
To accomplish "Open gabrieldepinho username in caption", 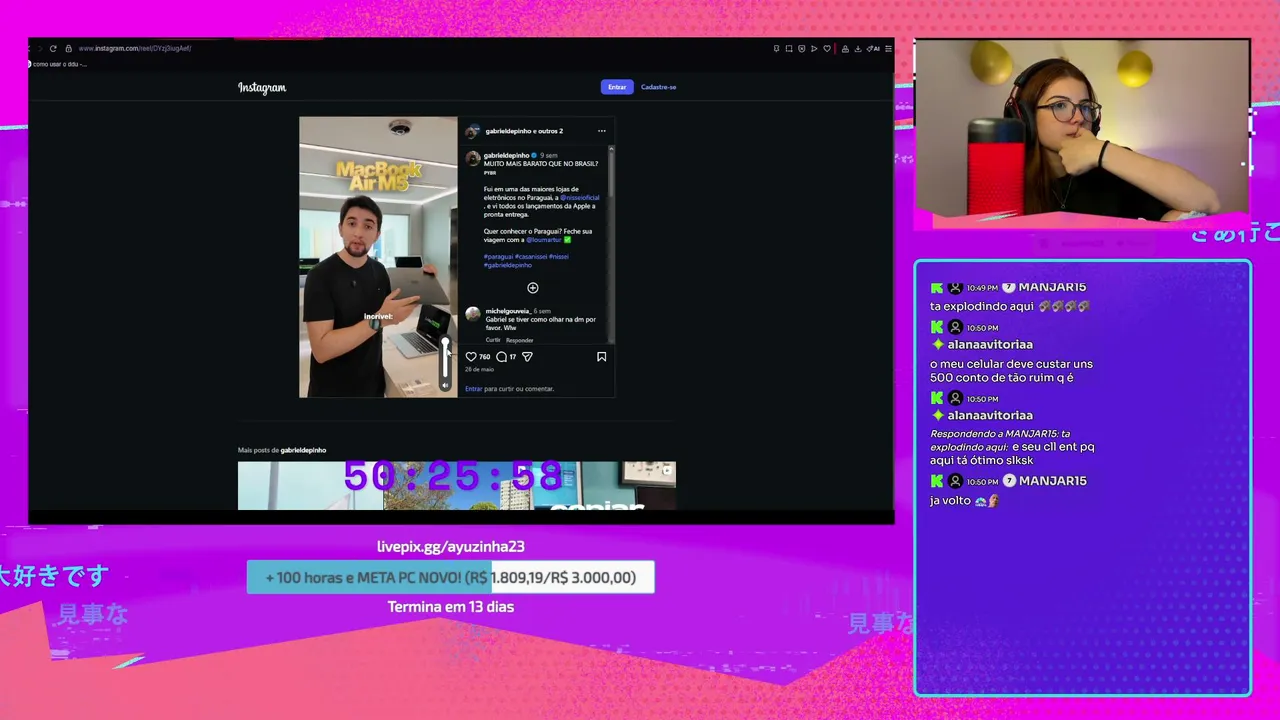I will coord(507,155).
